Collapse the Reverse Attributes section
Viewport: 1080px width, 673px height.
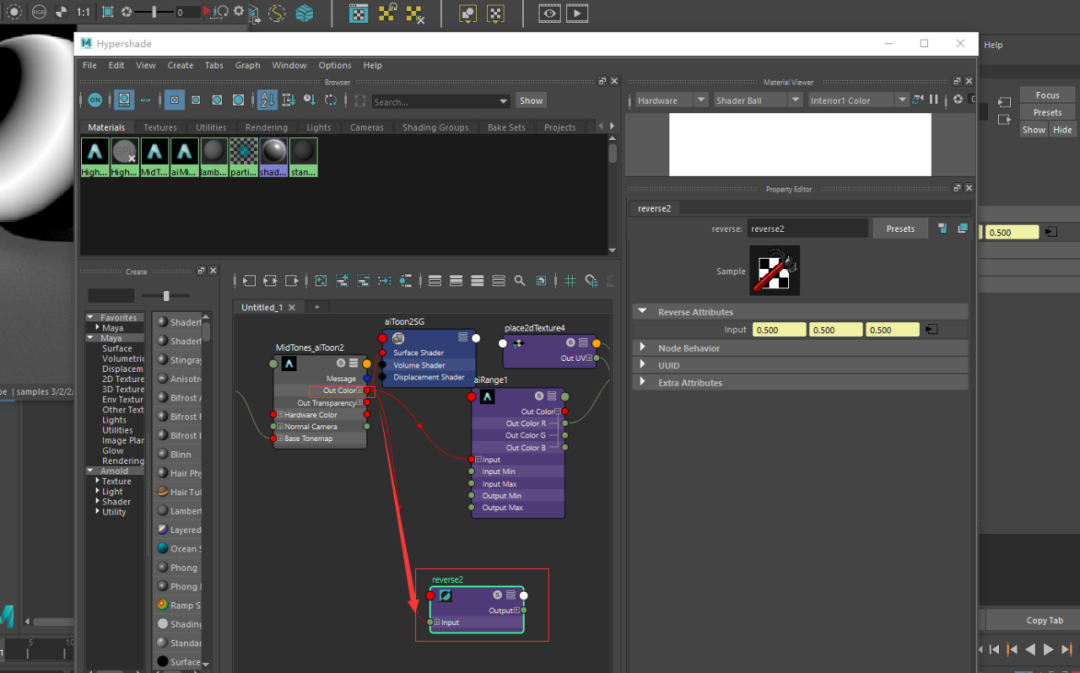click(643, 311)
